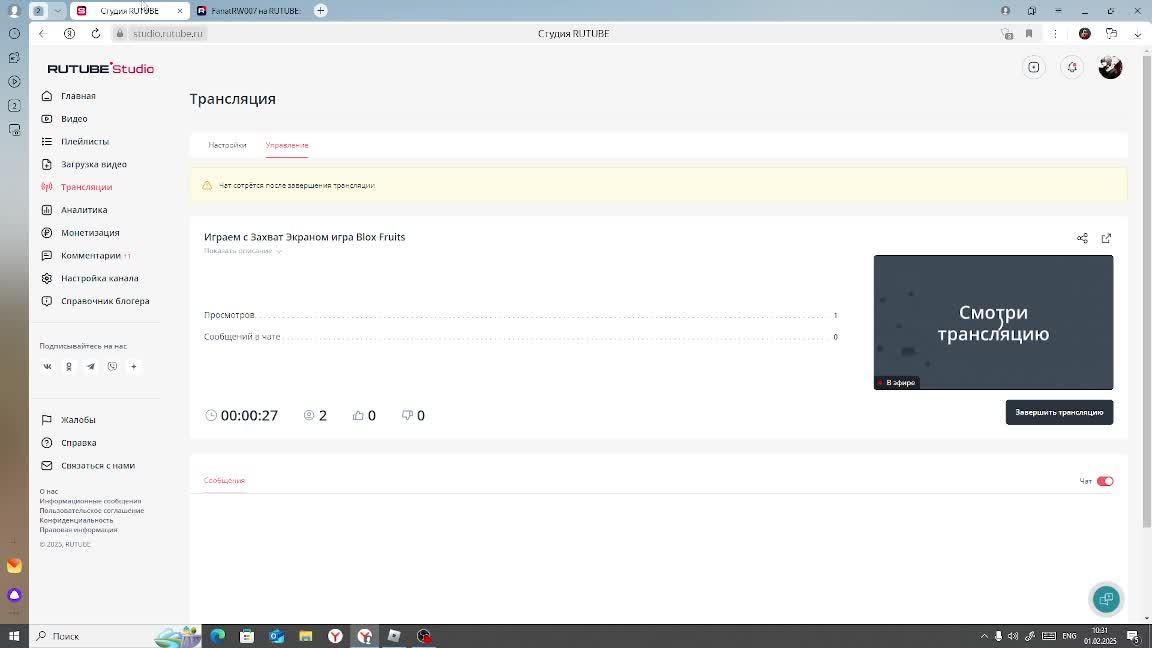1152x648 pixels.
Task: Click thumbs up likes icon
Action: pos(358,416)
